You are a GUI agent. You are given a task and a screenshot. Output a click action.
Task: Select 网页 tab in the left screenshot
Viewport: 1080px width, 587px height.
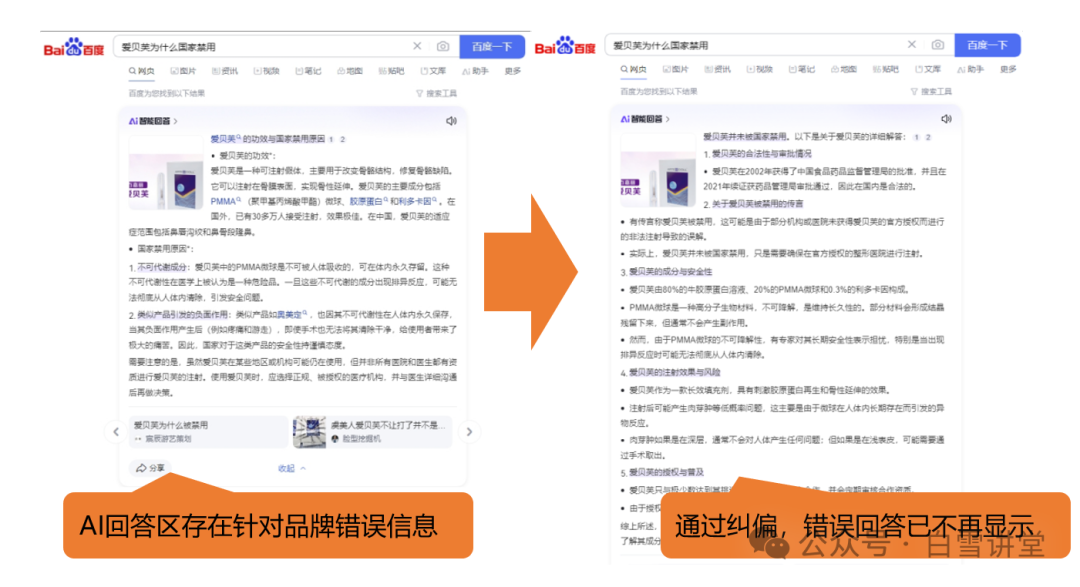point(141,71)
